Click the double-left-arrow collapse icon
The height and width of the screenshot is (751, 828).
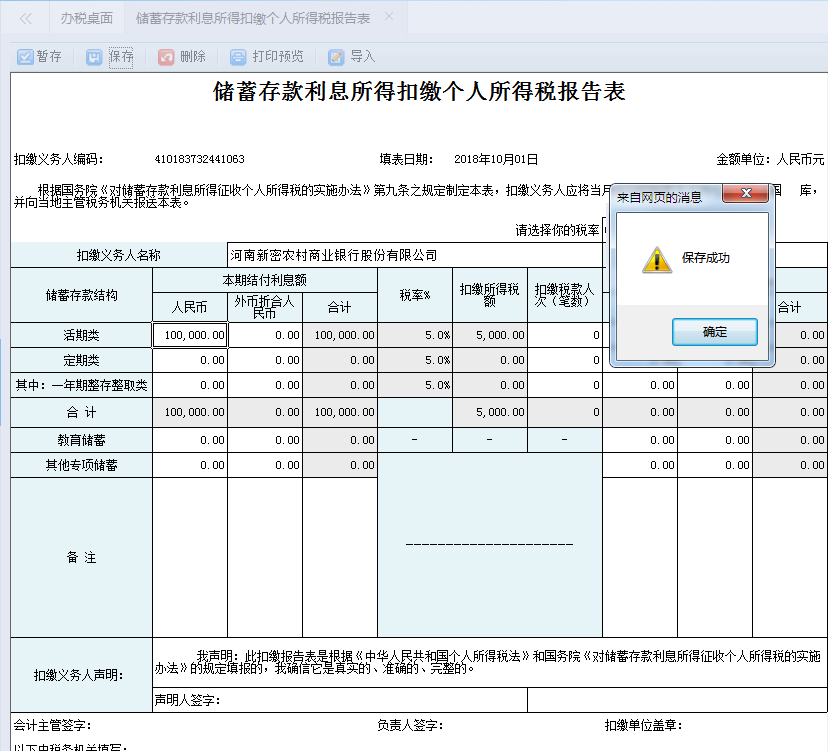tap(25, 17)
